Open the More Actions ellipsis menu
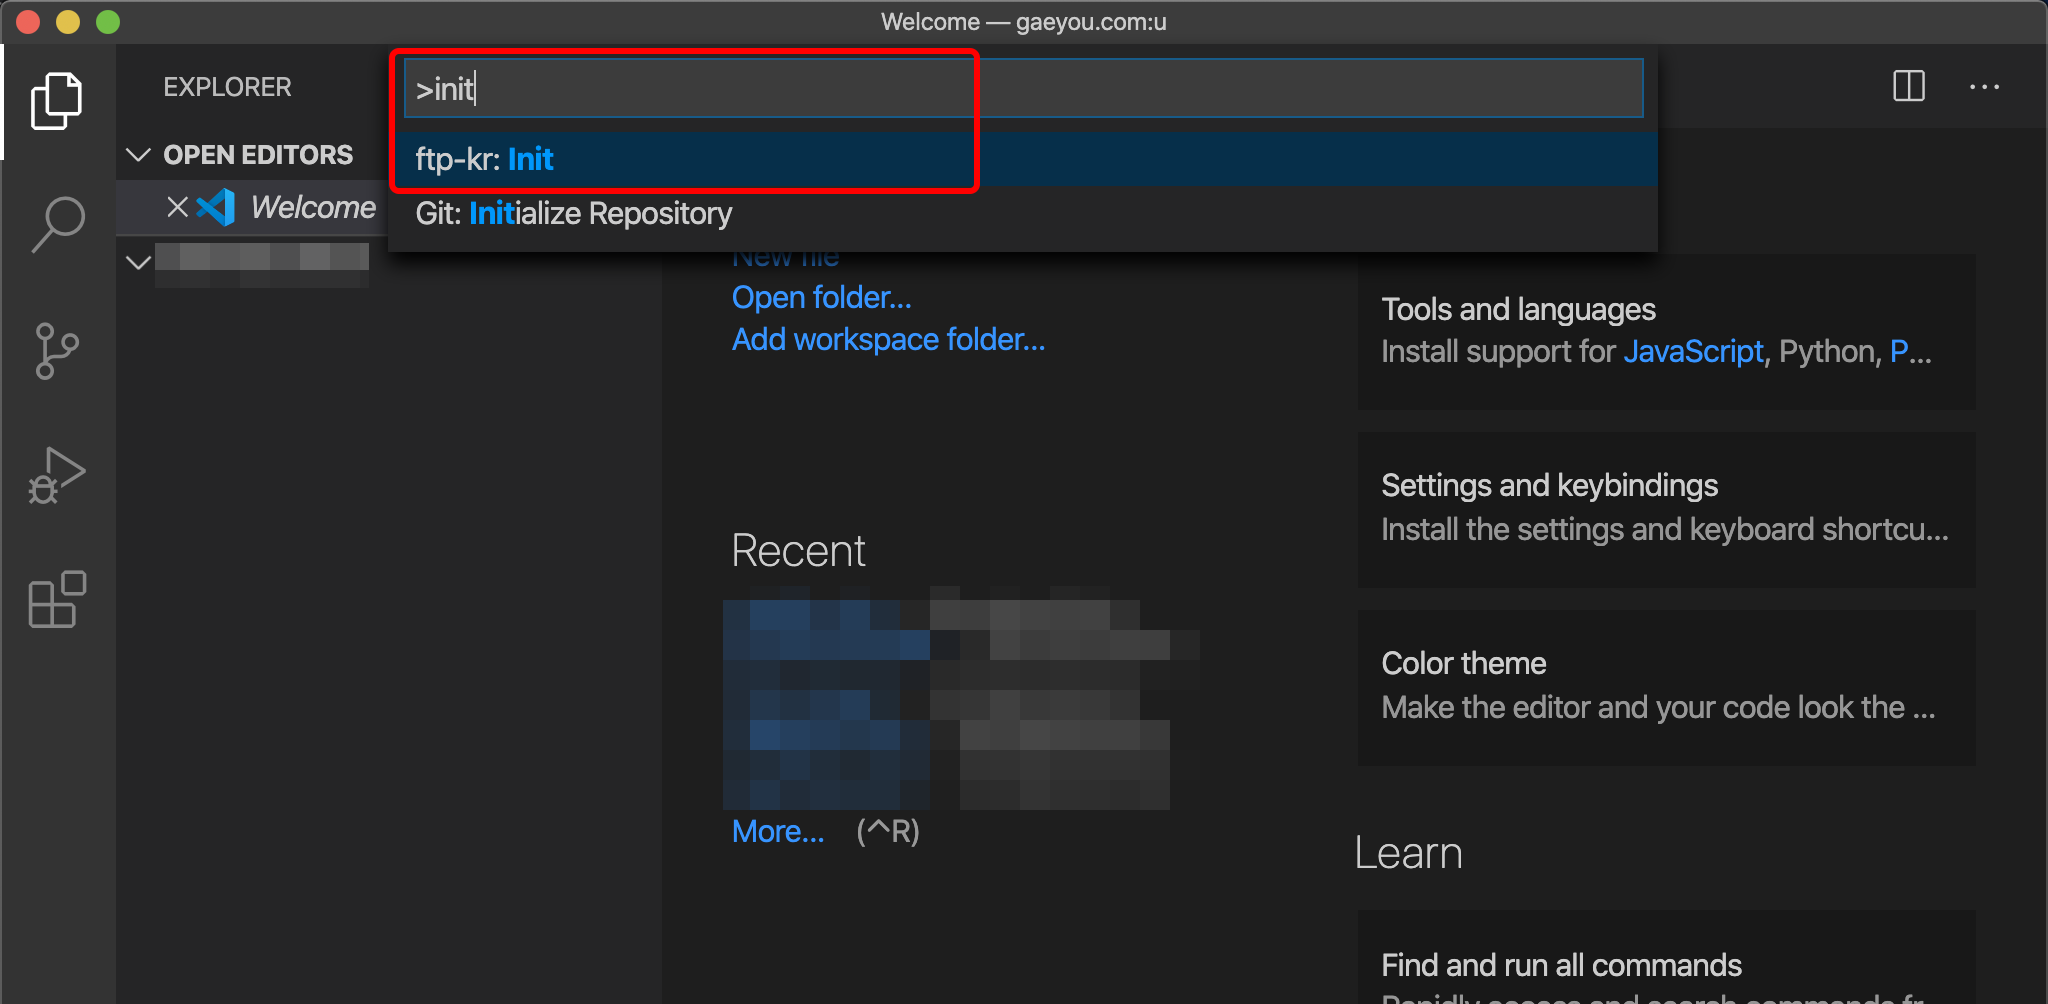 [x=1984, y=87]
